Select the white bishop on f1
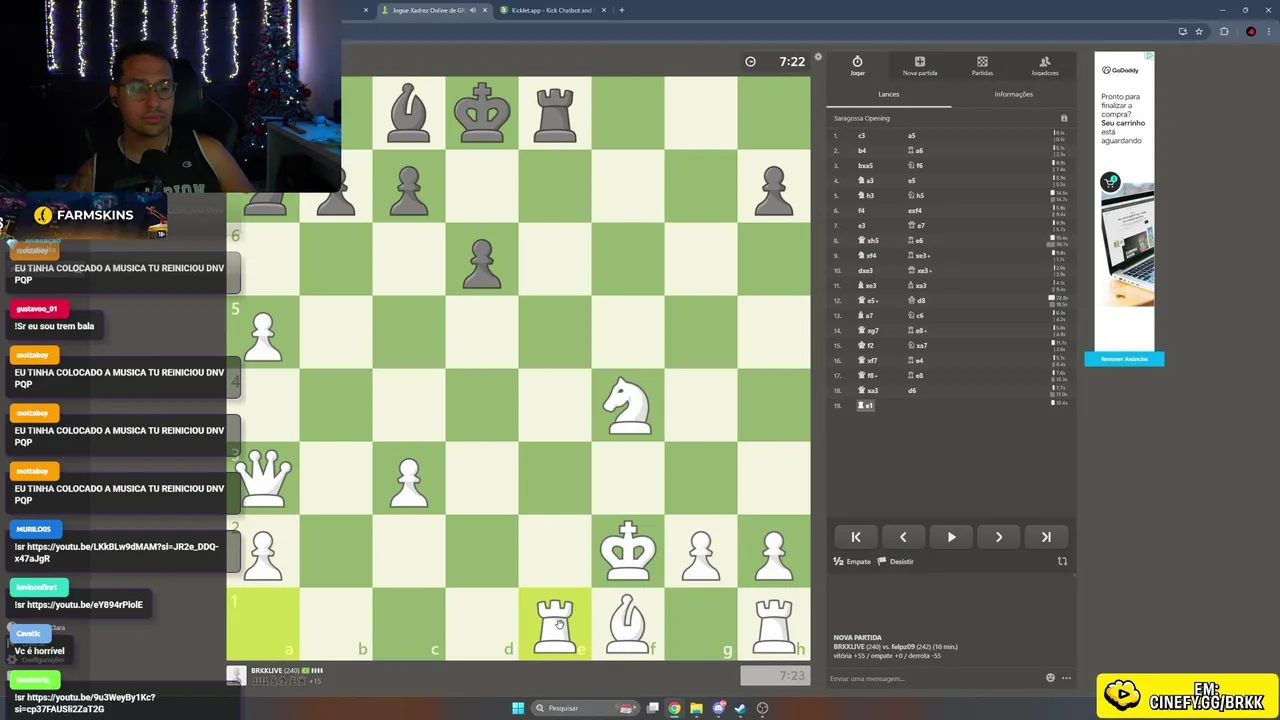The height and width of the screenshot is (720, 1280). pyautogui.click(x=628, y=624)
